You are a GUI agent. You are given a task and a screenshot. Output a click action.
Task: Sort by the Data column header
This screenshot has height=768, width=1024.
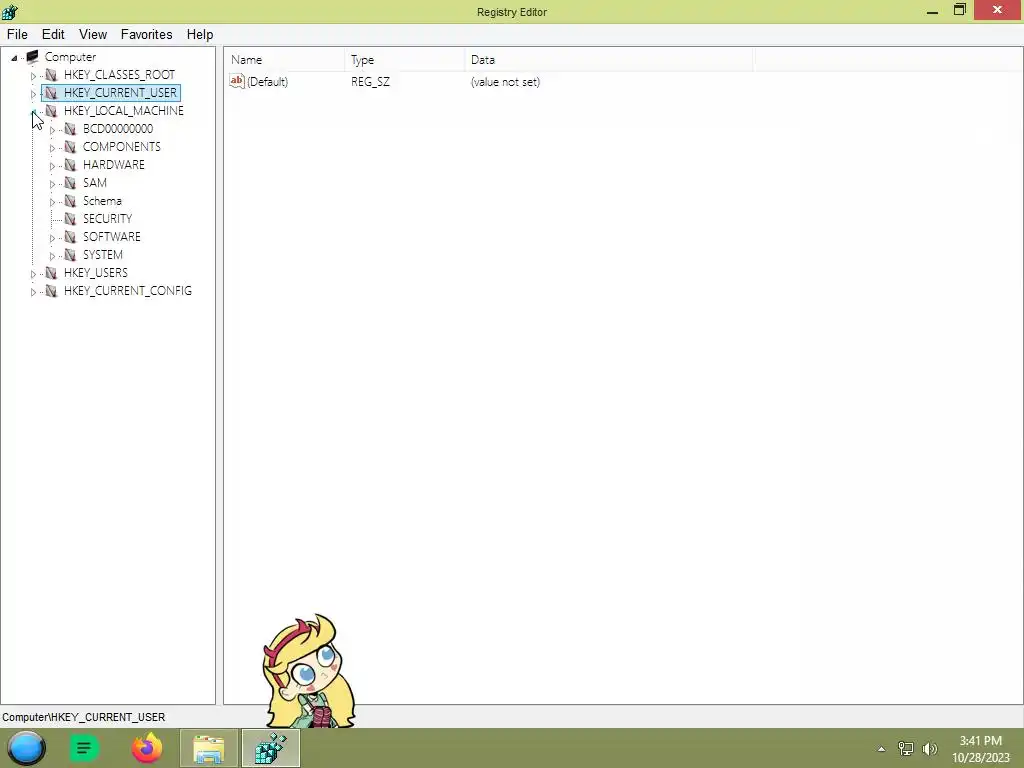[609, 59]
